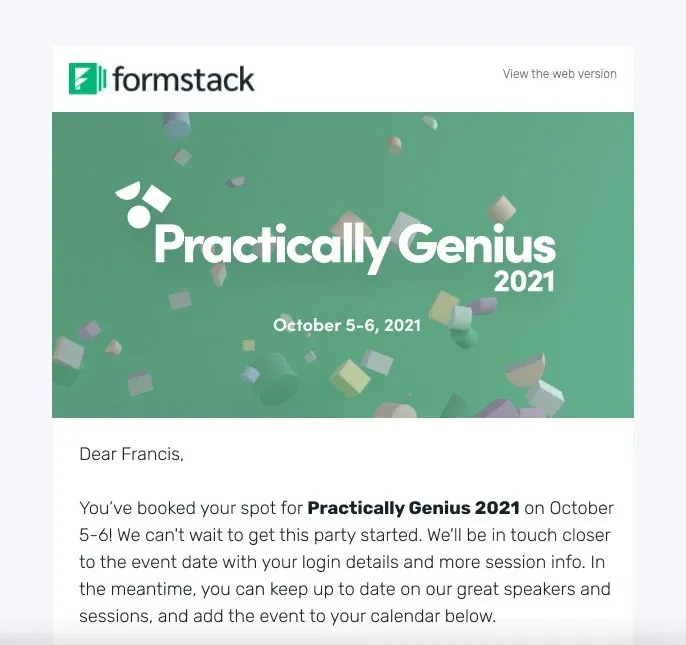Click the 'Dear Francis,' greeting line
The height and width of the screenshot is (645, 686).
(x=131, y=454)
